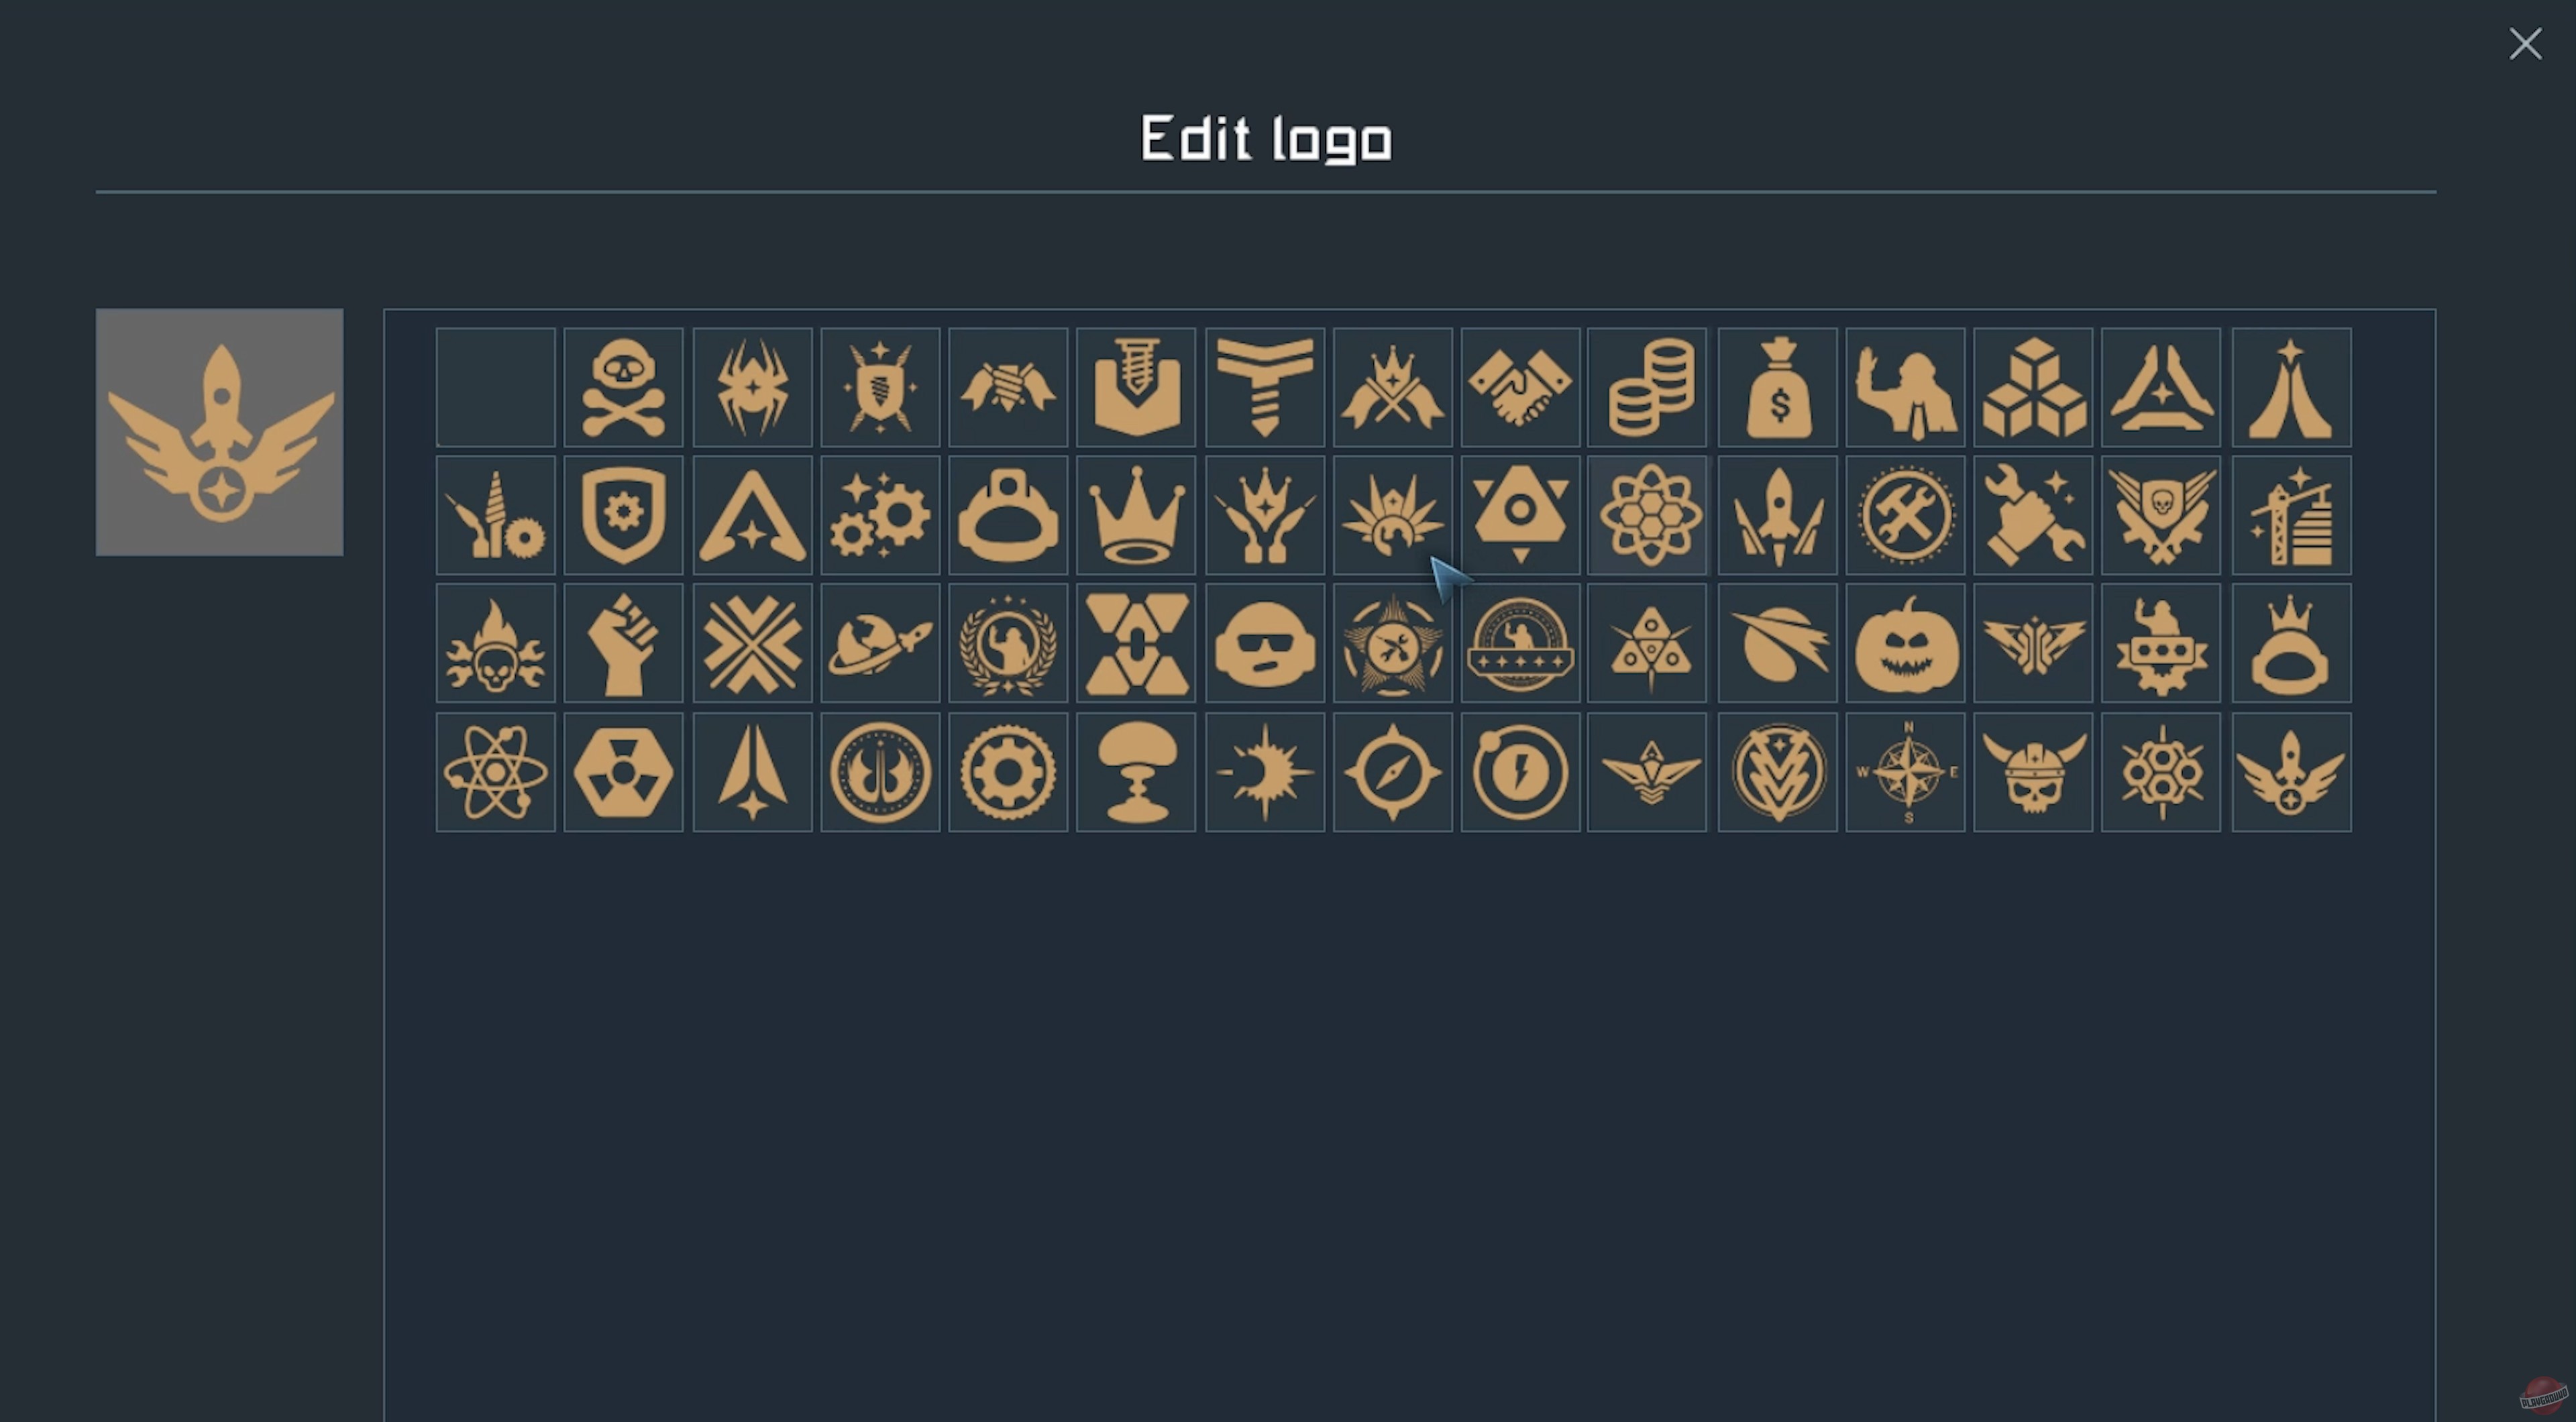Select the winged rocket logo in grid
Image resolution: width=2576 pixels, height=1422 pixels.
[2291, 772]
